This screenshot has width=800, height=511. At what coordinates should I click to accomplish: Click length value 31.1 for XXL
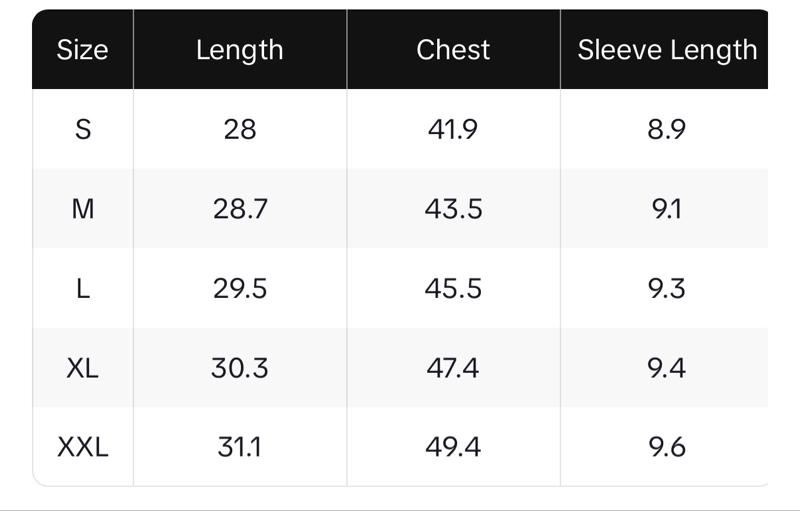pyautogui.click(x=240, y=446)
